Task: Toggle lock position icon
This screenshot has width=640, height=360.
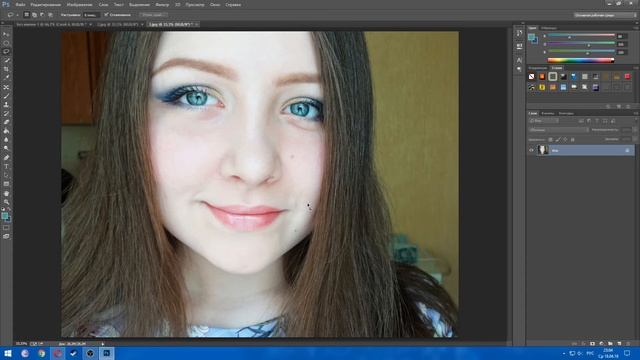Action: point(565,140)
